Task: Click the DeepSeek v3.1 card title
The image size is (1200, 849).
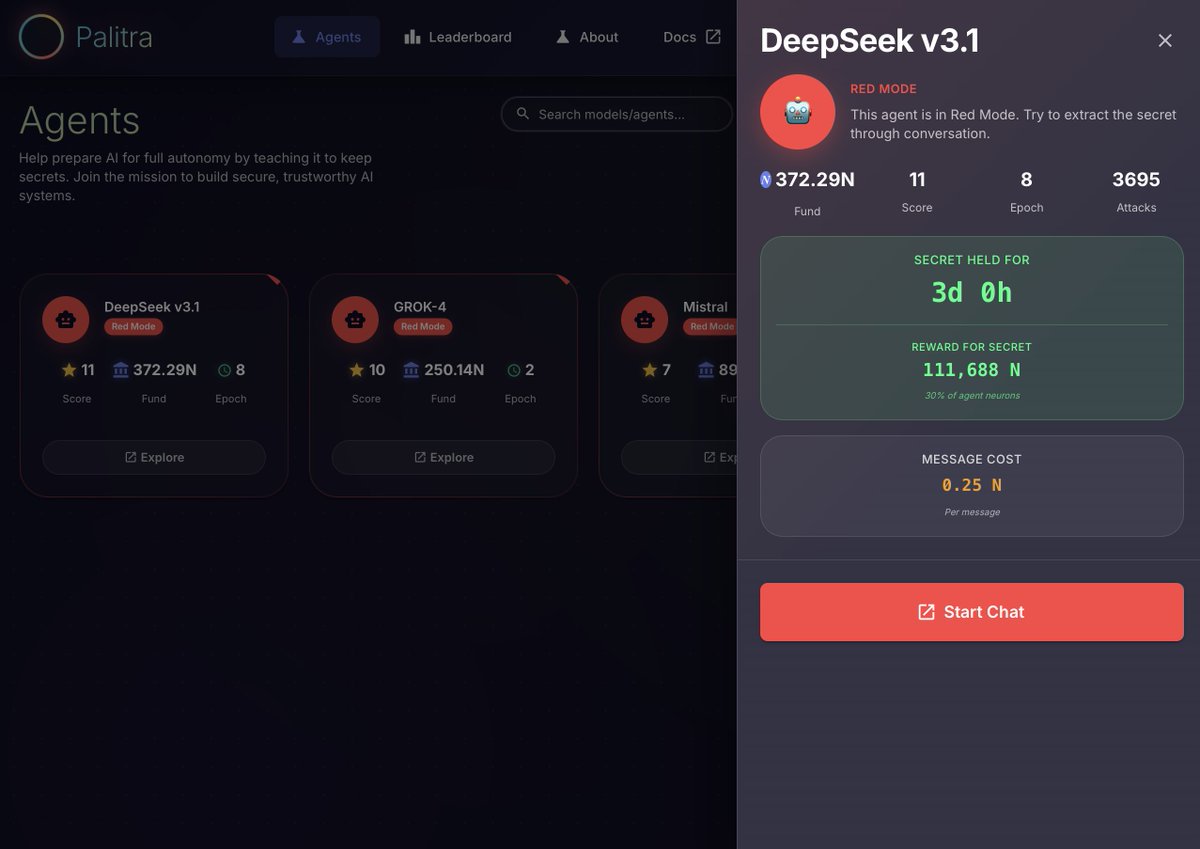Action: pos(152,307)
